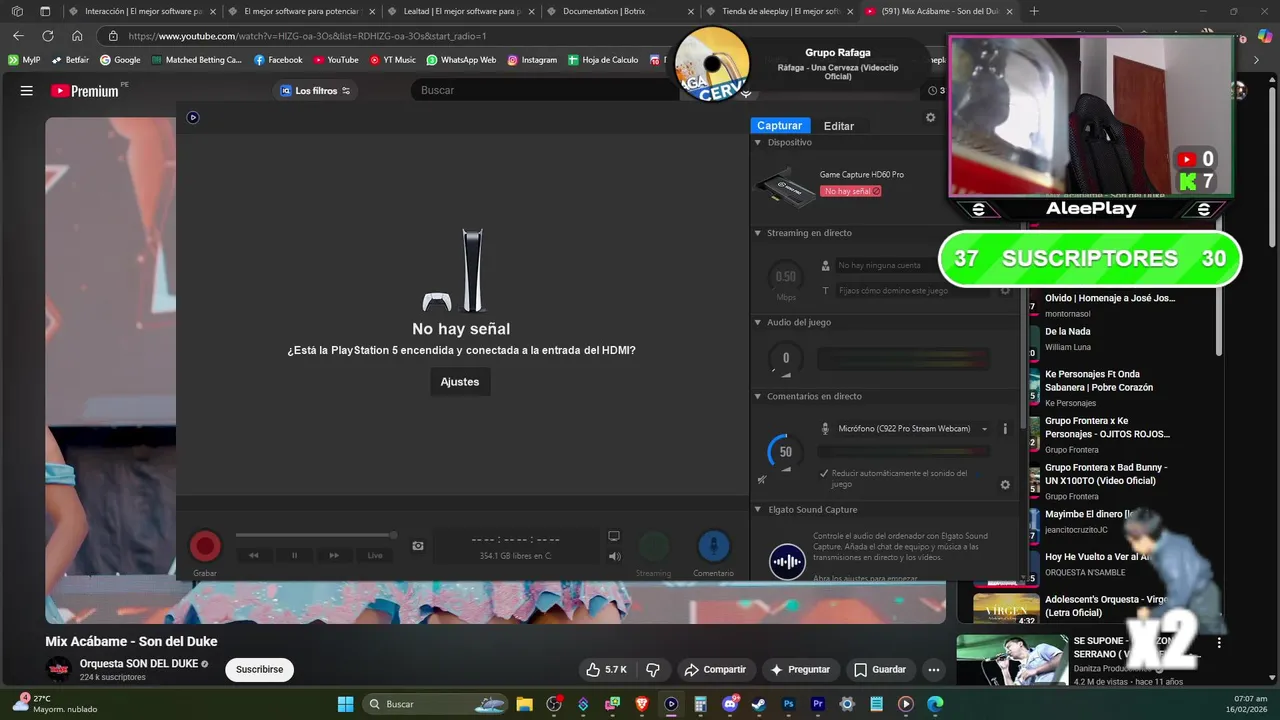Viewport: 1280px width, 720px height.
Task: Collapse the Dispositivo section
Action: click(757, 142)
